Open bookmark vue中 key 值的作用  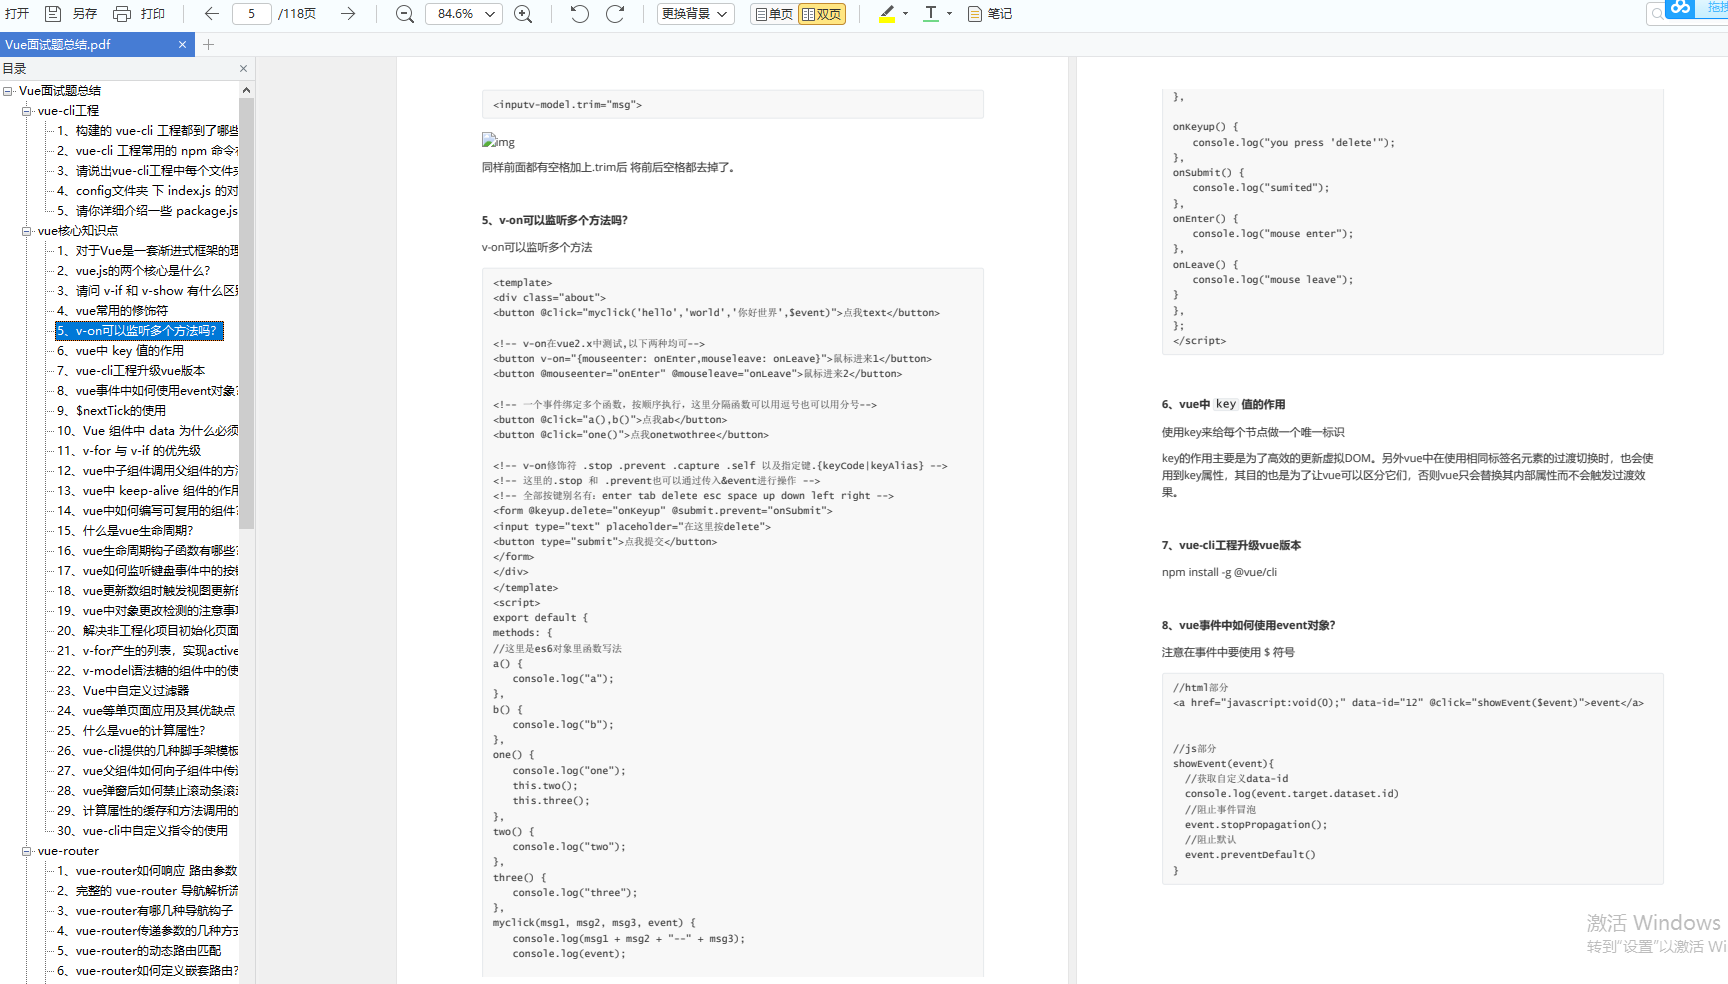tap(120, 351)
